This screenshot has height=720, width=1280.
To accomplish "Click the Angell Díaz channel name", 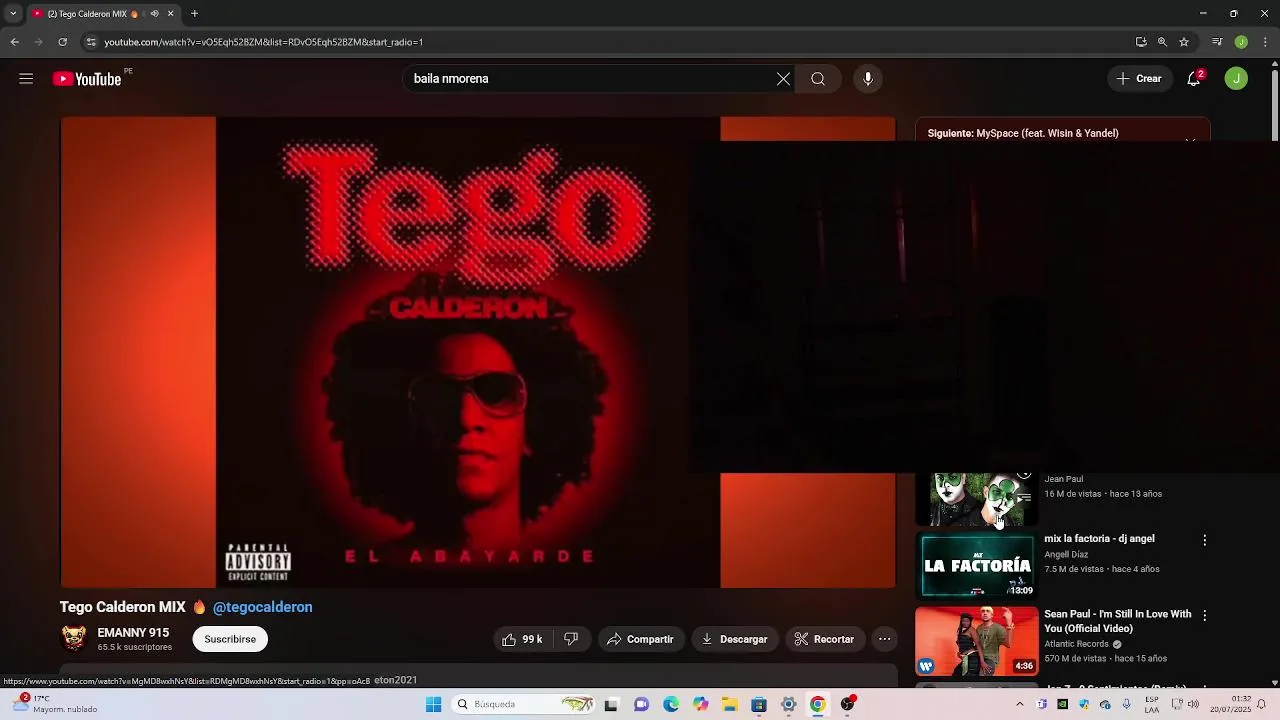I will click(1066, 554).
